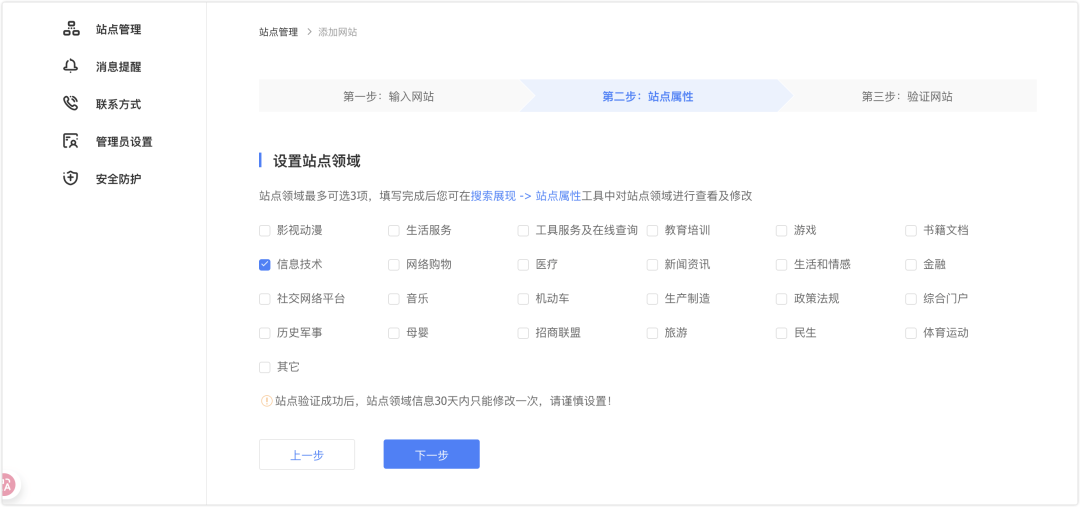Screen dimensions: 1080x507
Task: Check the 社交网络平台 checkbox
Action: pyautogui.click(x=264, y=299)
